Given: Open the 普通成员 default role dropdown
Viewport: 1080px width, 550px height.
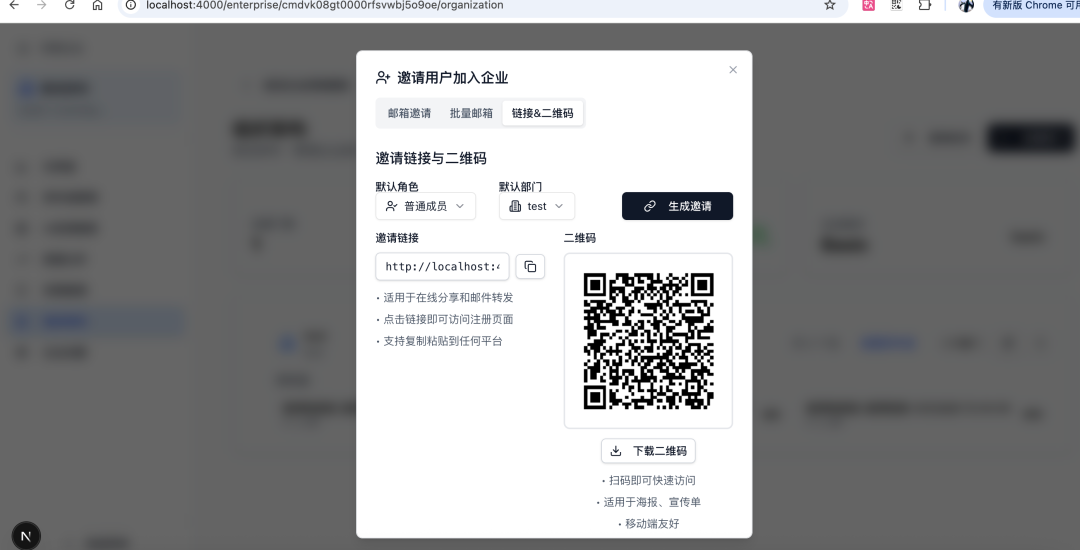Looking at the screenshot, I should [x=426, y=206].
